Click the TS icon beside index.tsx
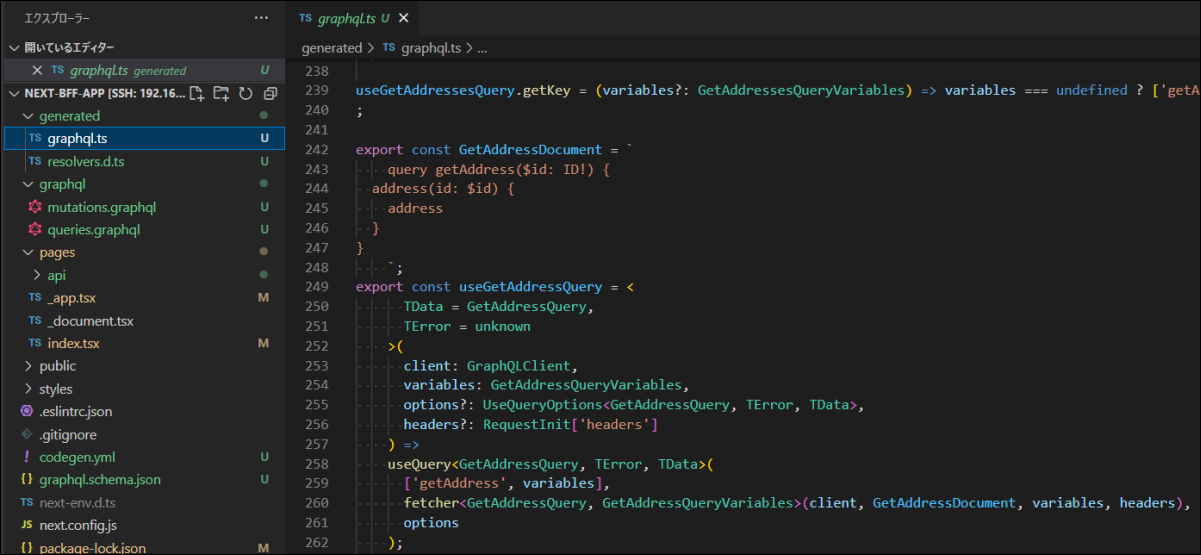Viewport: 1201px width, 555px height. tap(35, 343)
